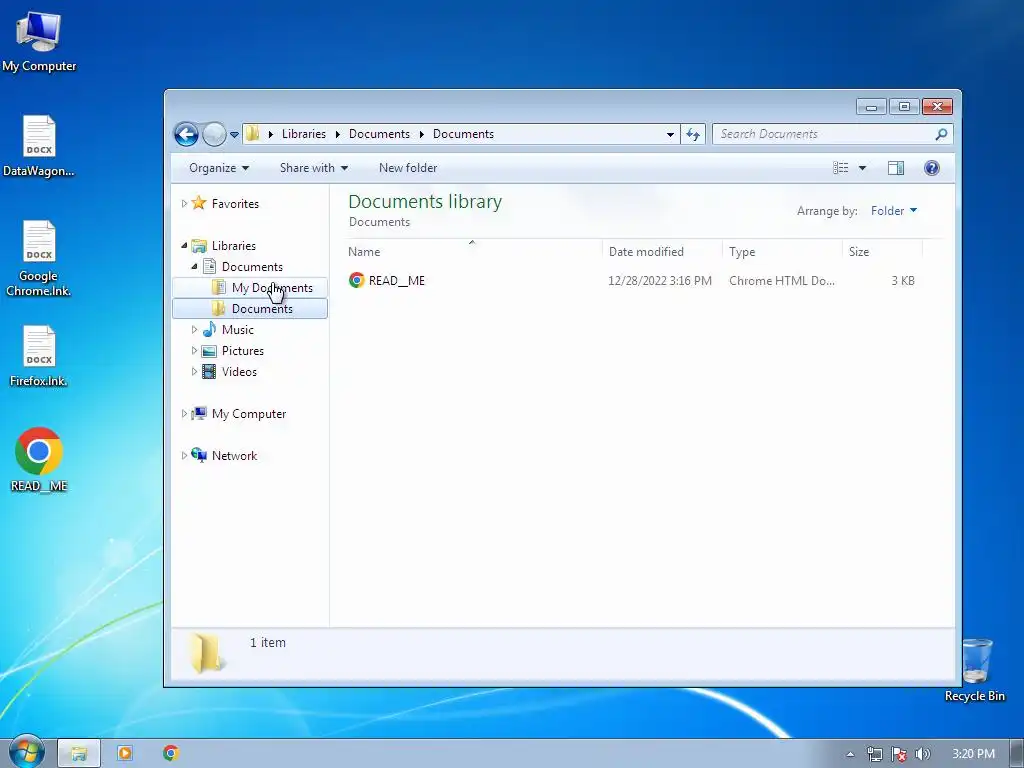The width and height of the screenshot is (1024, 768).
Task: Click Libraries in the breadcrumb path
Action: click(x=304, y=134)
